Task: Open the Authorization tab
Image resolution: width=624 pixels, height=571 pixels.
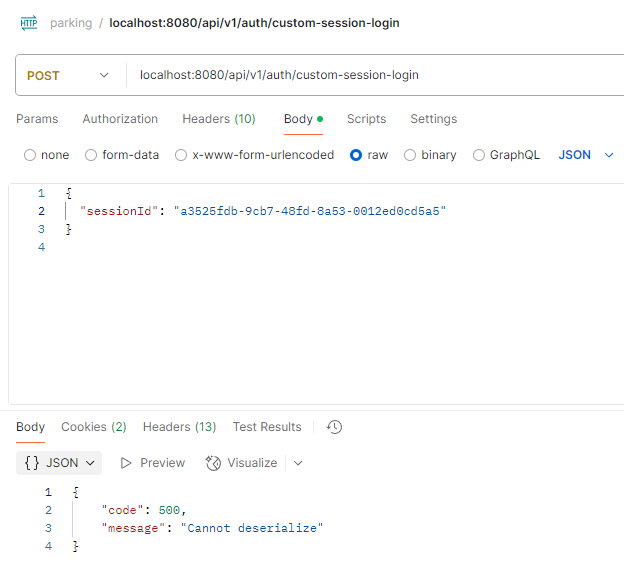Action: tap(120, 119)
